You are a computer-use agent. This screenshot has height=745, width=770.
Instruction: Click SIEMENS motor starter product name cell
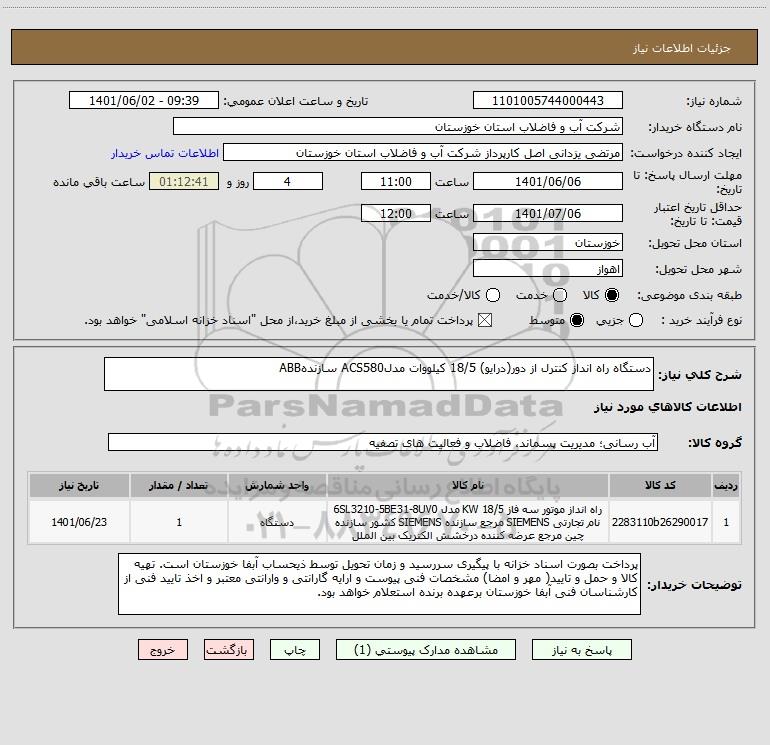(x=468, y=522)
